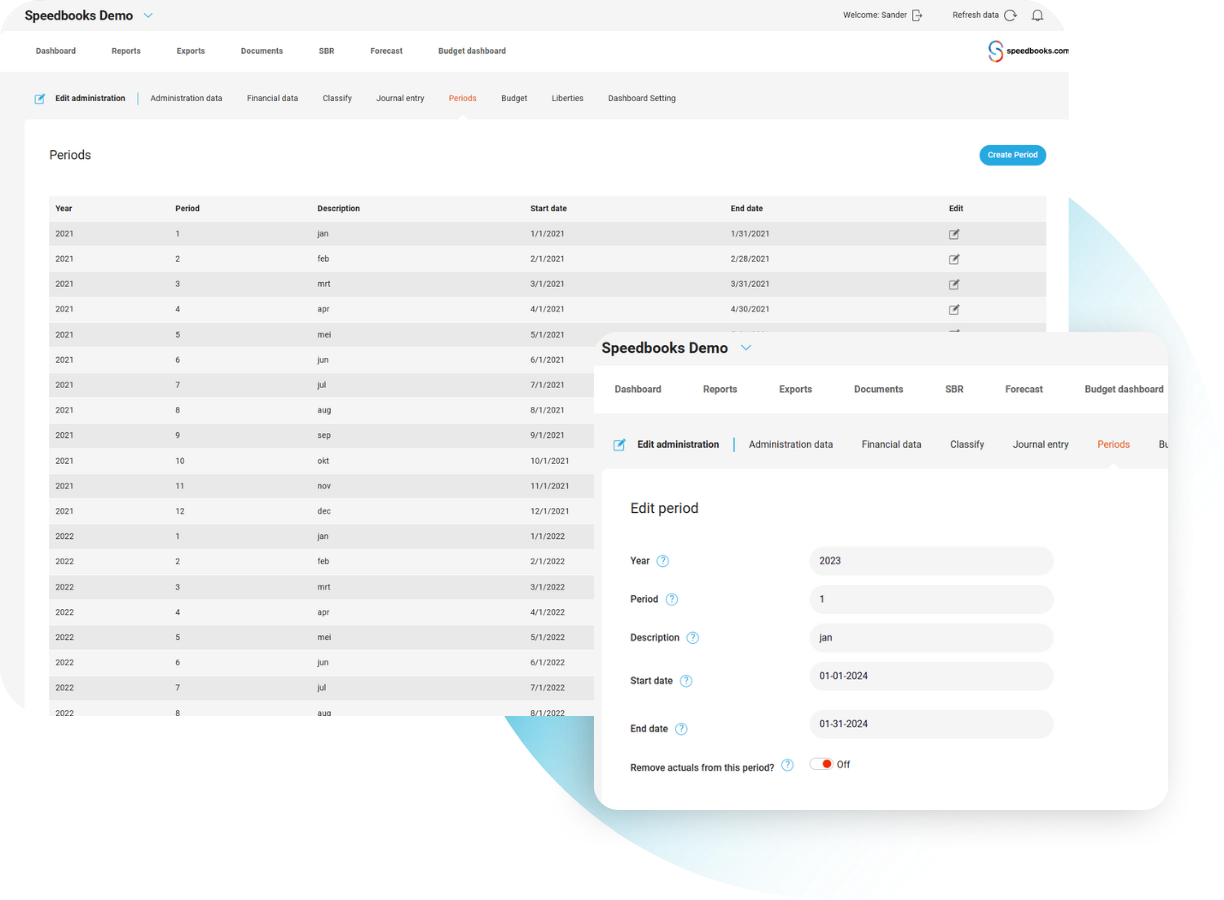Switch to Financial data tab in back window

pos(272,99)
